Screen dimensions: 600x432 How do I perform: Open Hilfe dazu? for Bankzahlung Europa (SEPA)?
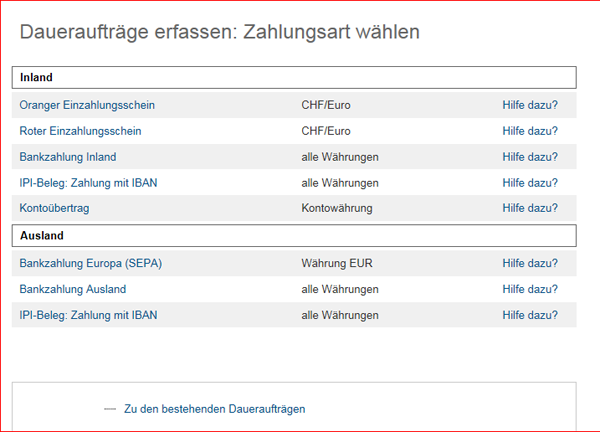click(530, 263)
